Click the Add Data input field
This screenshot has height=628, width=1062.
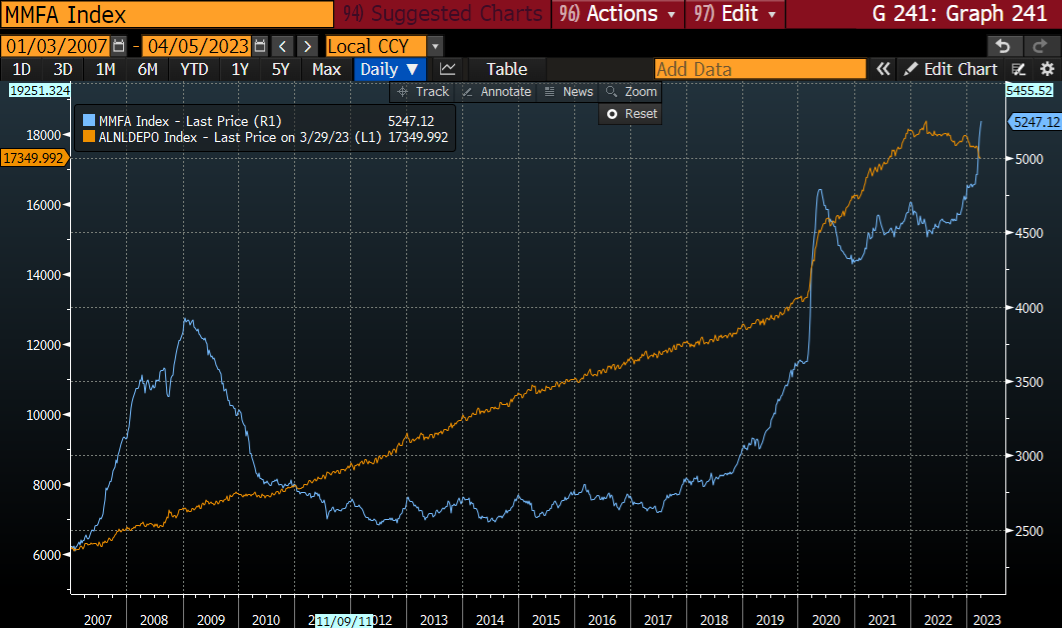759,69
